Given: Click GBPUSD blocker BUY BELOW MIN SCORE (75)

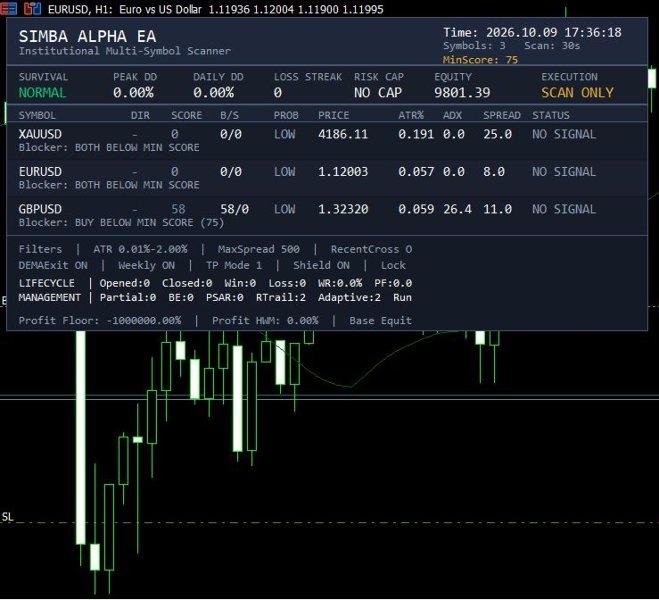Looking at the screenshot, I should tap(149, 223).
